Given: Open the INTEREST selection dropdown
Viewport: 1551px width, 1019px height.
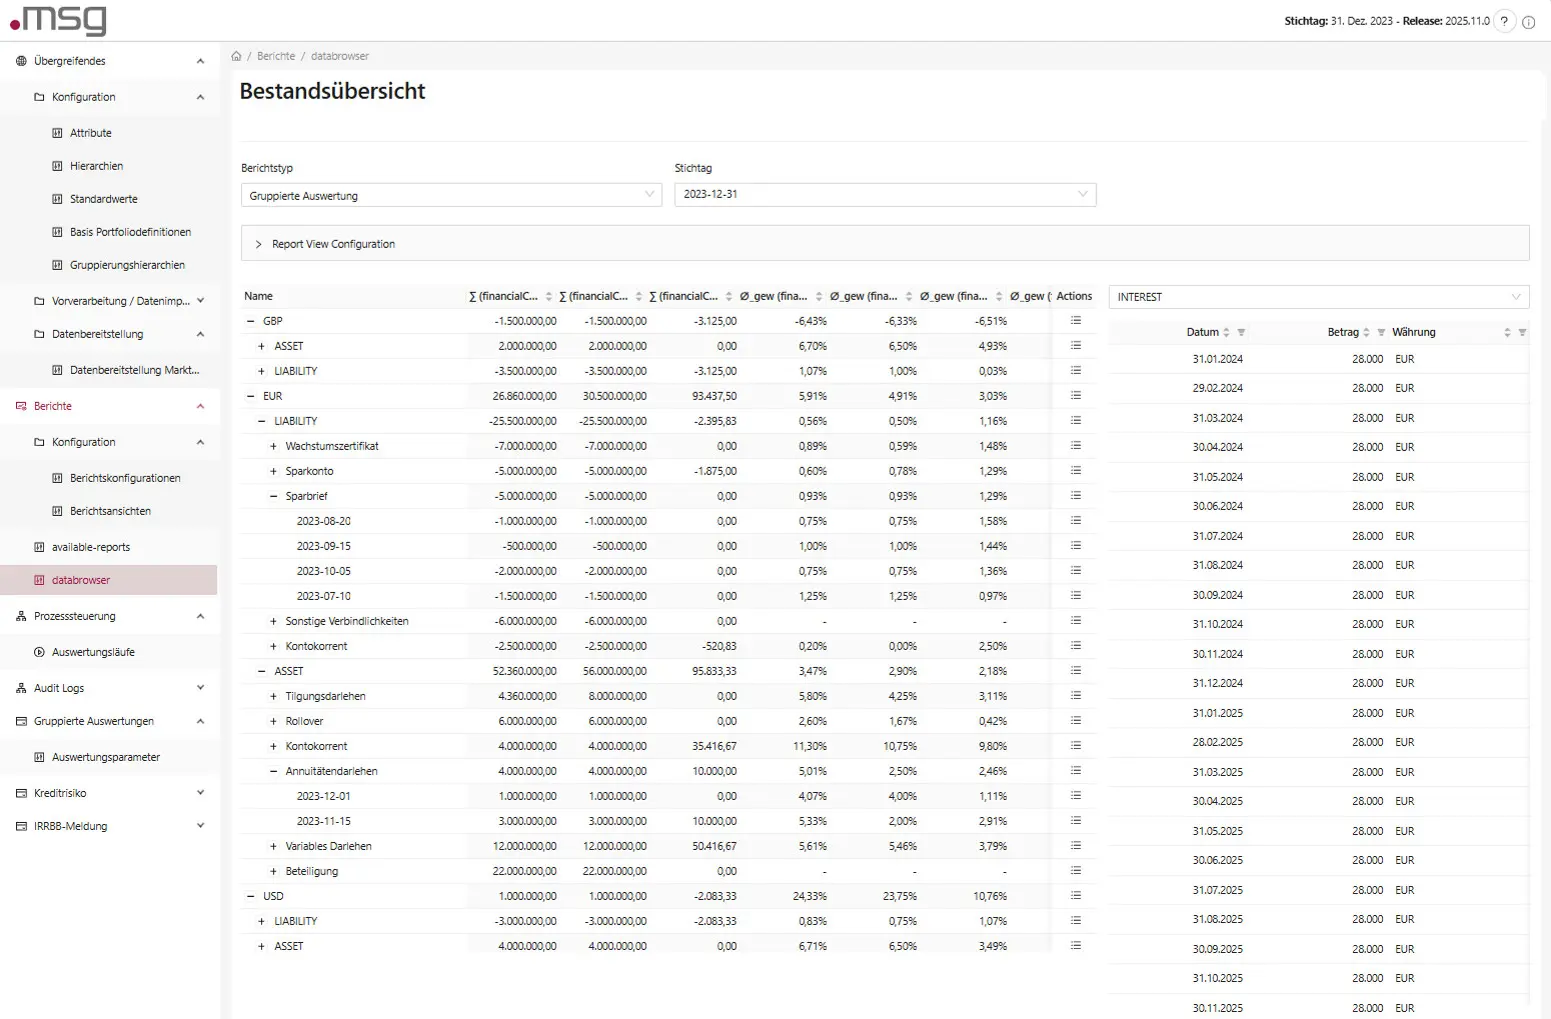Looking at the screenshot, I should tap(1515, 296).
